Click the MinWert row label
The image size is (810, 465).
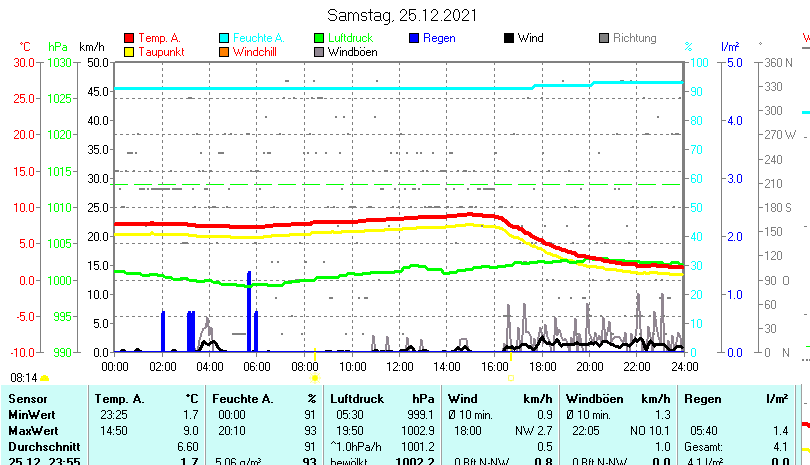point(32,414)
